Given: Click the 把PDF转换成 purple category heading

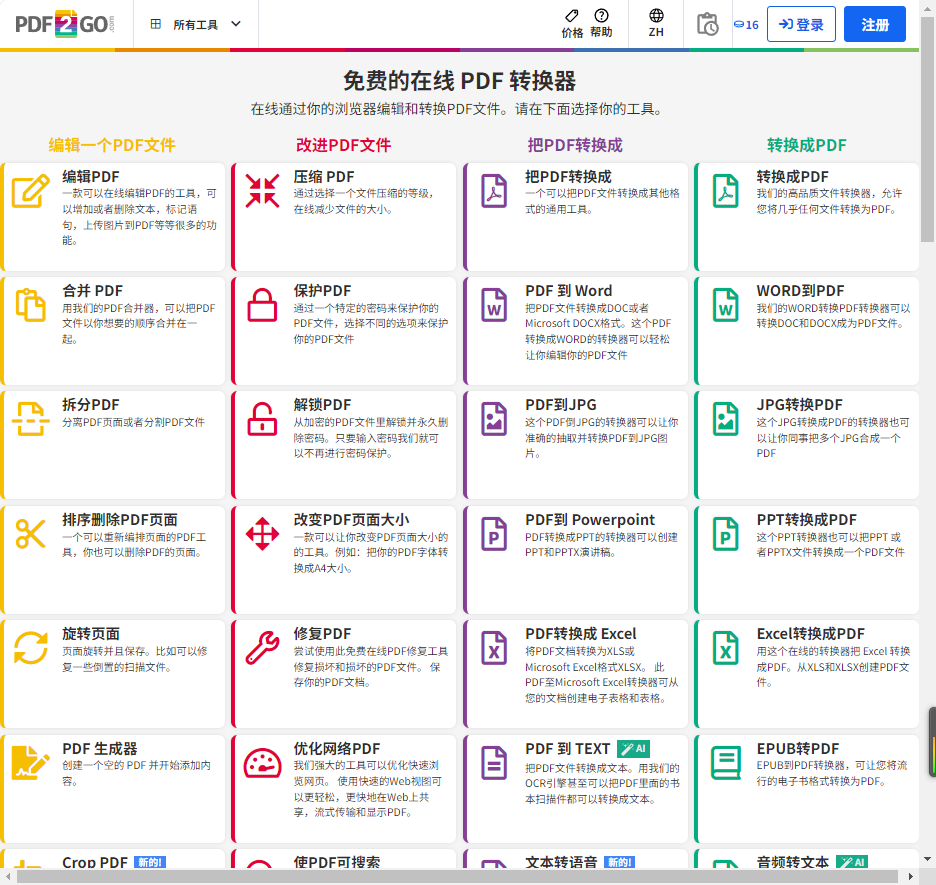Looking at the screenshot, I should (575, 145).
